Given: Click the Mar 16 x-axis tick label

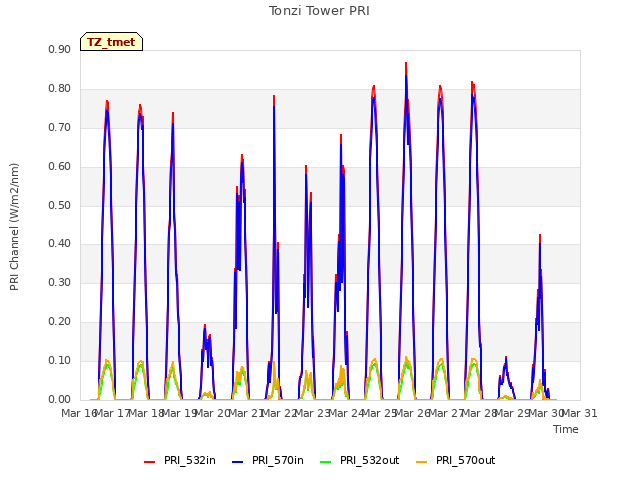Looking at the screenshot, I should (78, 413).
